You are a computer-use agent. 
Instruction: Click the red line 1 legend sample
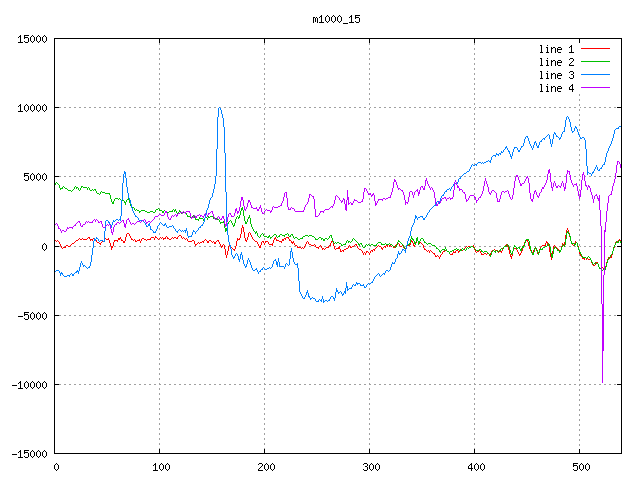pyautogui.click(x=596, y=49)
